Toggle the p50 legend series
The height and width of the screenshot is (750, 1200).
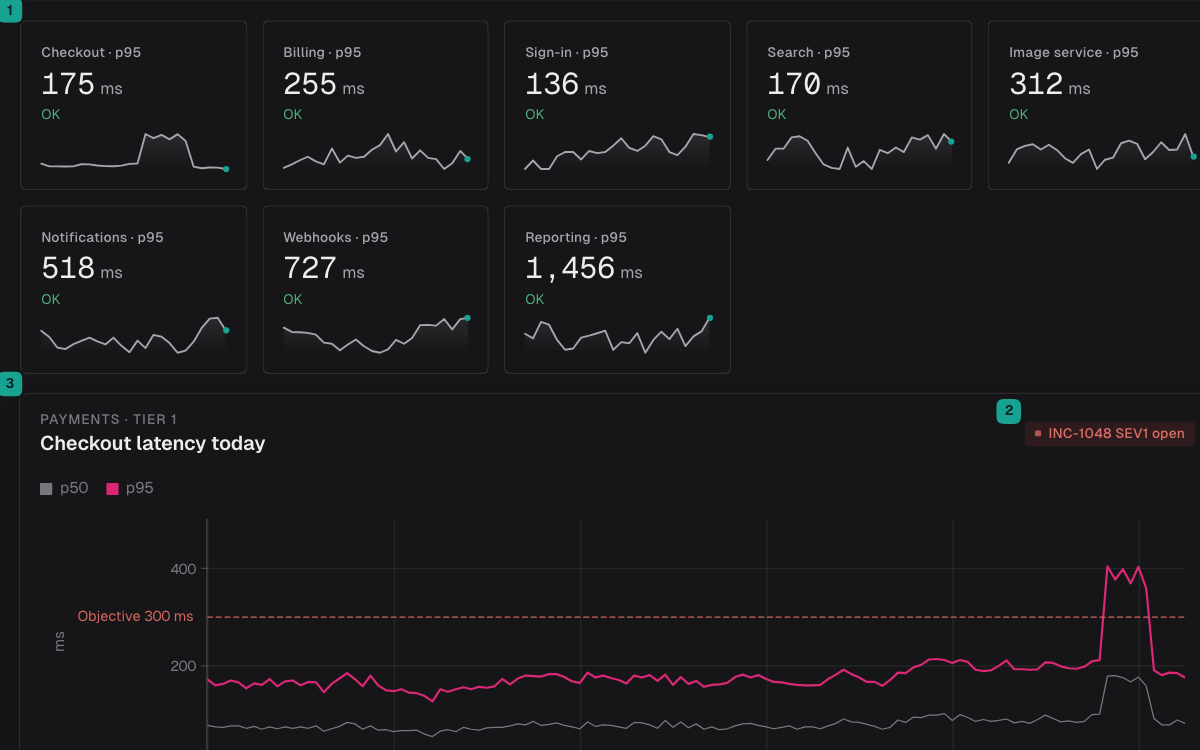click(x=64, y=488)
